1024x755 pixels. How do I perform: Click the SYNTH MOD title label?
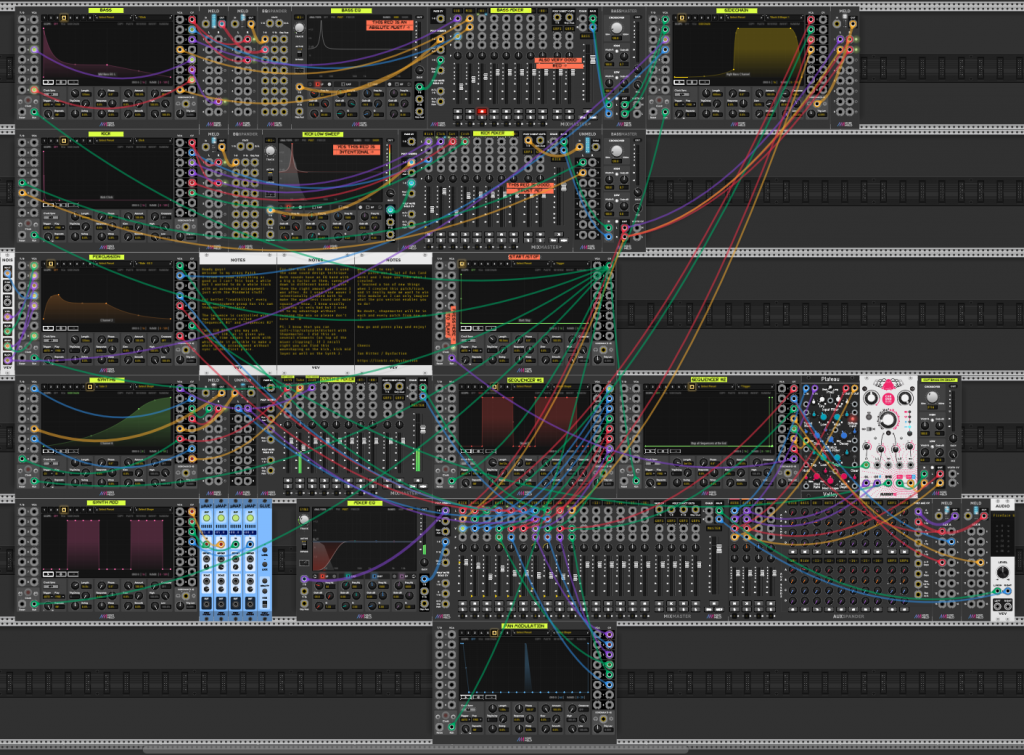pyautogui.click(x=106, y=502)
